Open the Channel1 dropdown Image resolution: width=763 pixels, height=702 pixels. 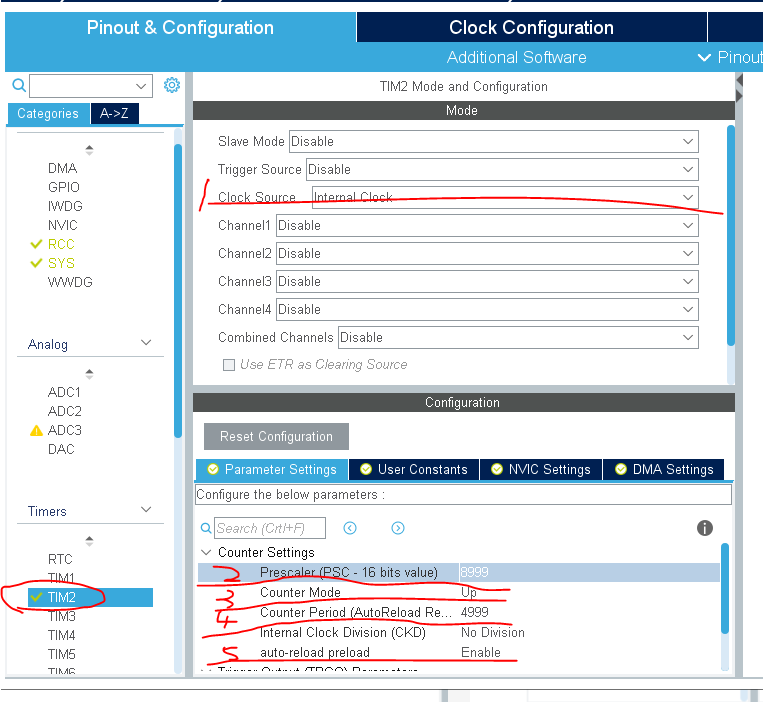(x=487, y=226)
